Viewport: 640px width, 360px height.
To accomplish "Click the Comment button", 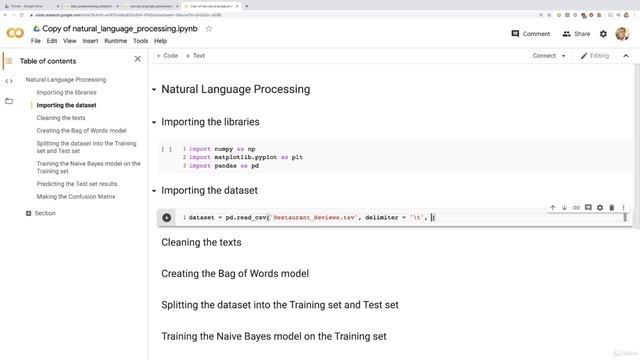I will (531, 34).
